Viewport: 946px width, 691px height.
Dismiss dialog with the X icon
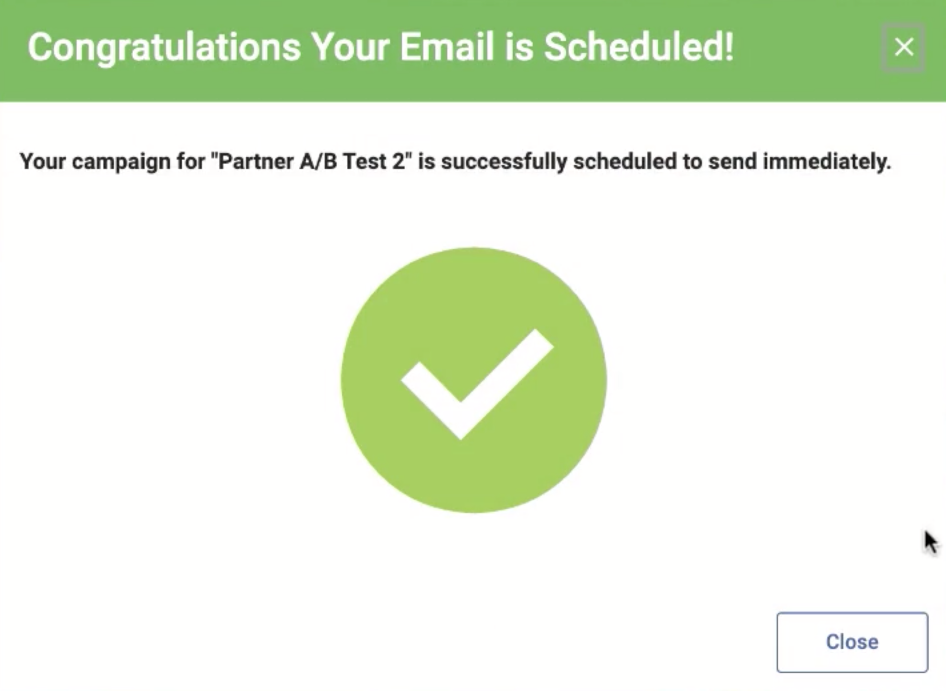click(903, 47)
